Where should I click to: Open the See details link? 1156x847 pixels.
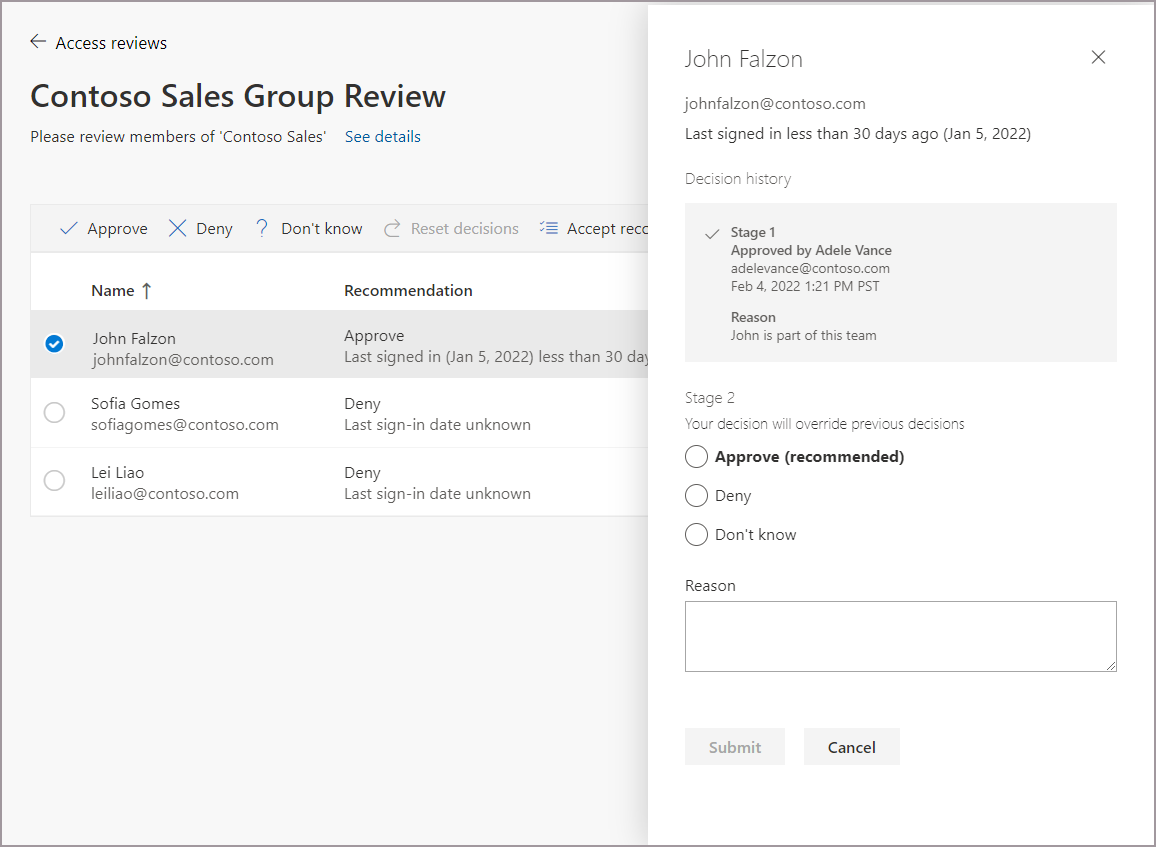[382, 137]
